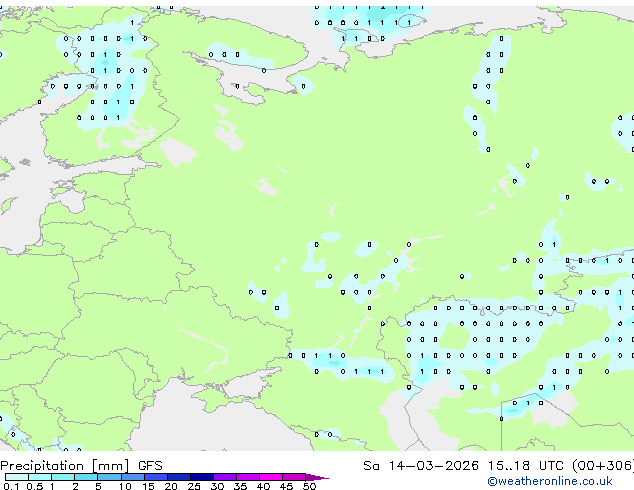Click the above-50 mm arrow tip of legend

coord(317,477)
